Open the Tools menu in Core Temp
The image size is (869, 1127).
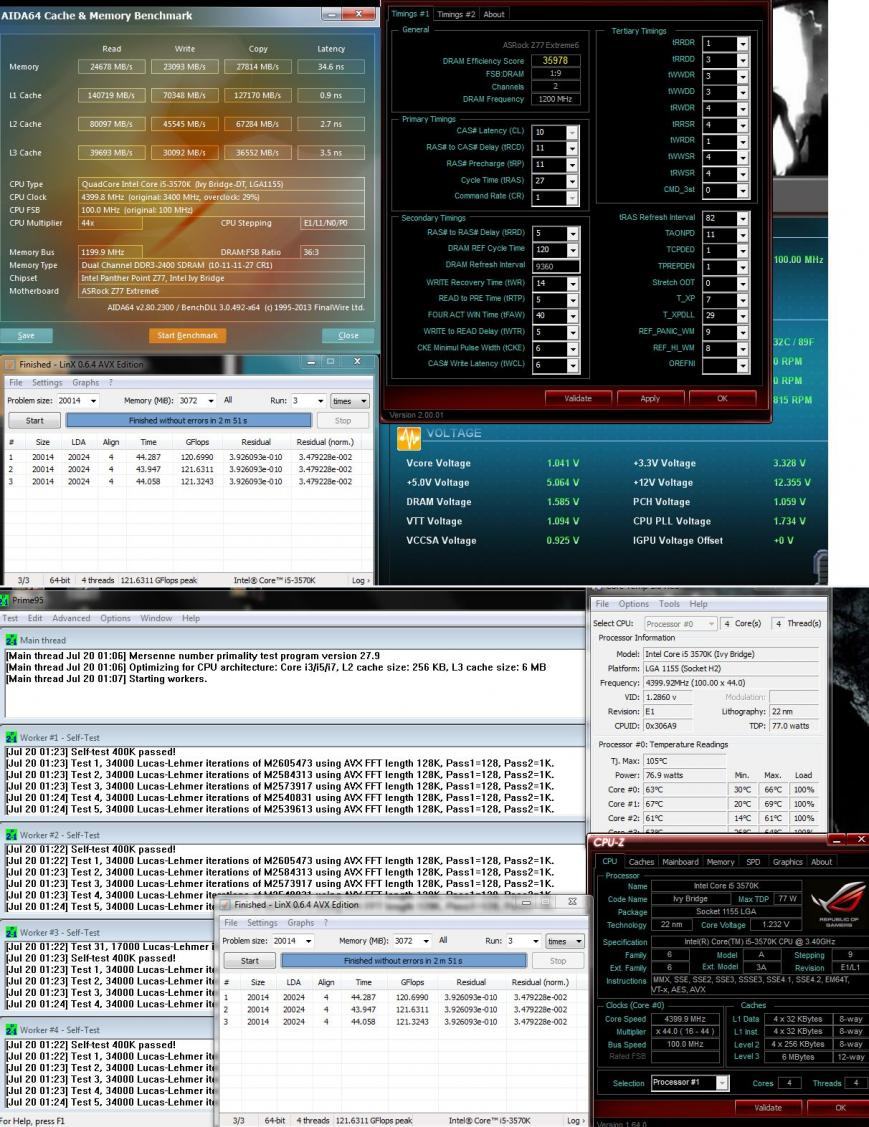(x=668, y=604)
